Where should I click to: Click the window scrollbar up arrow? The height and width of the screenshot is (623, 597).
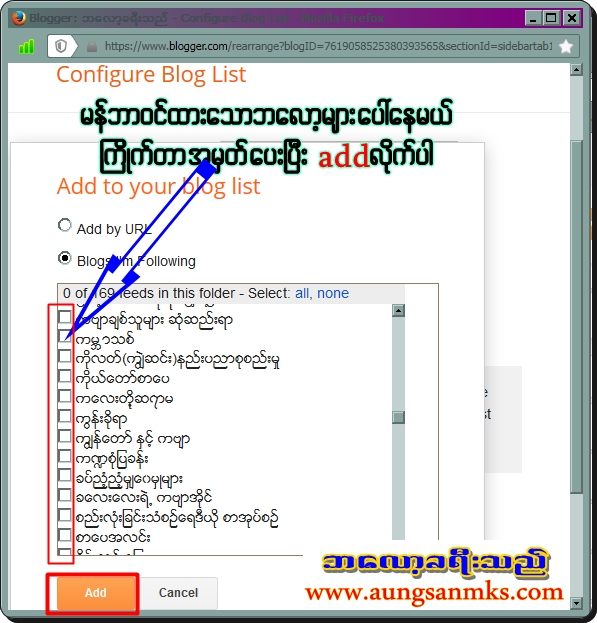point(576,70)
